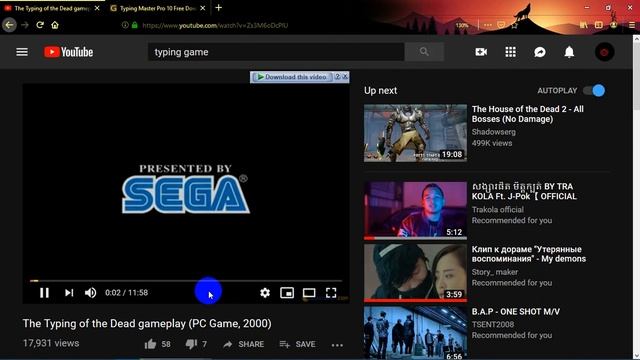The width and height of the screenshot is (640, 360).
Task: Dislike the video with thumbs down
Action: click(x=191, y=344)
